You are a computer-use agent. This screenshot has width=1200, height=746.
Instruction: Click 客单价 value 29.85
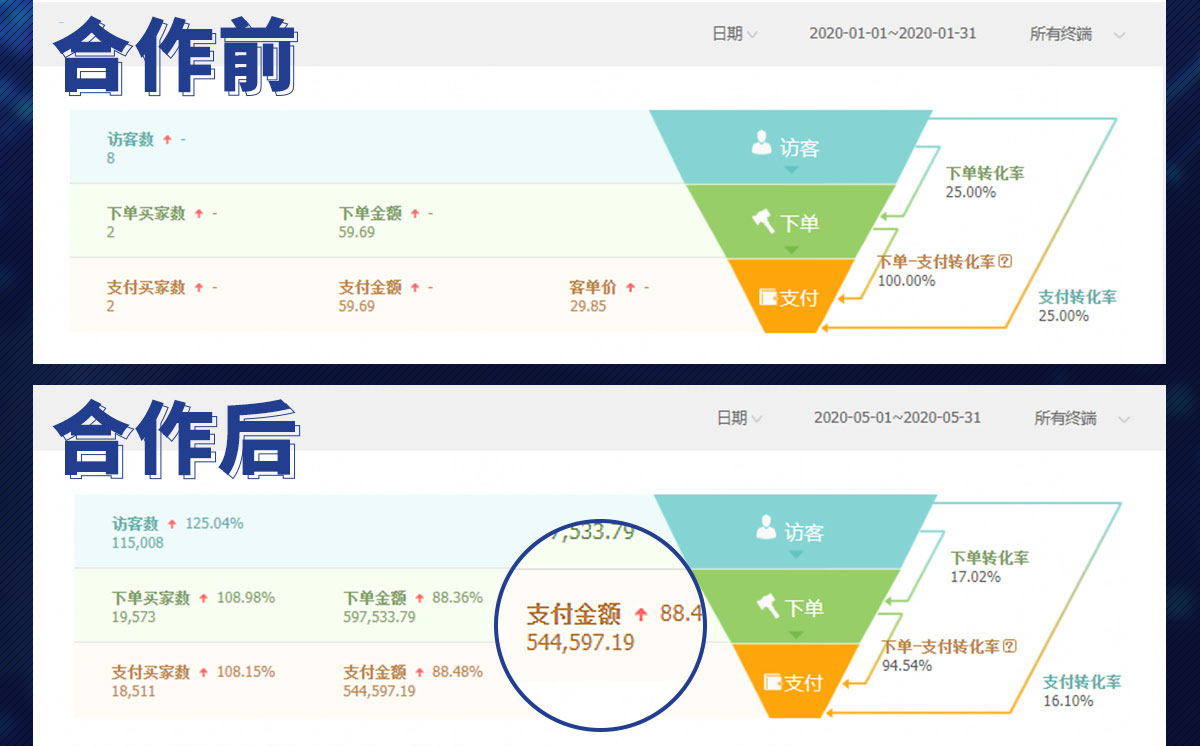pos(588,306)
